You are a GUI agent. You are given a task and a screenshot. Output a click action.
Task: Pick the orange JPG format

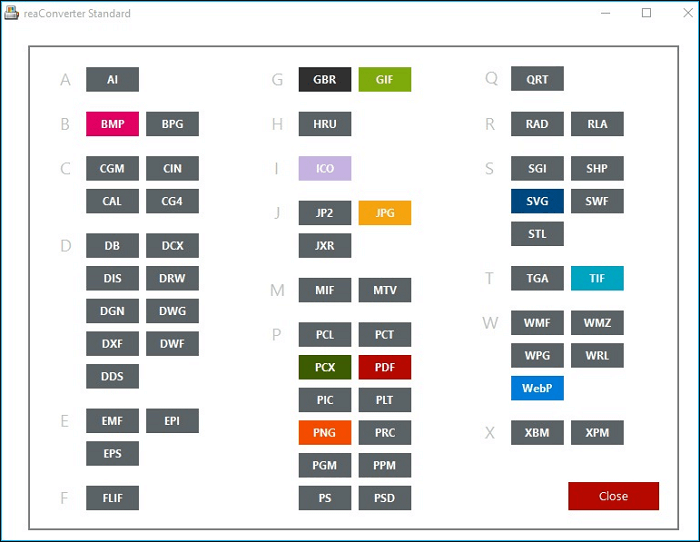point(385,213)
